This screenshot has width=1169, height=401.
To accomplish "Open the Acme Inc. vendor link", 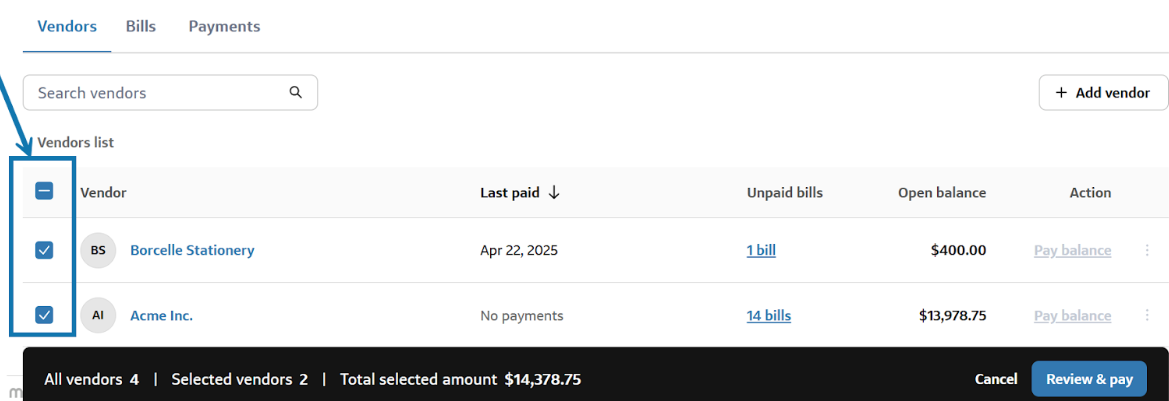I will pyautogui.click(x=161, y=315).
